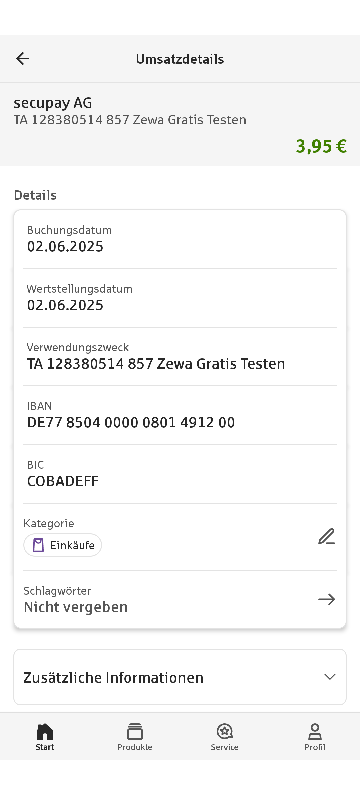This screenshot has height=800, width=360.
Task: Select the IBAN value DE77 8504 0000 0801 4912 00
Action: click(x=131, y=422)
